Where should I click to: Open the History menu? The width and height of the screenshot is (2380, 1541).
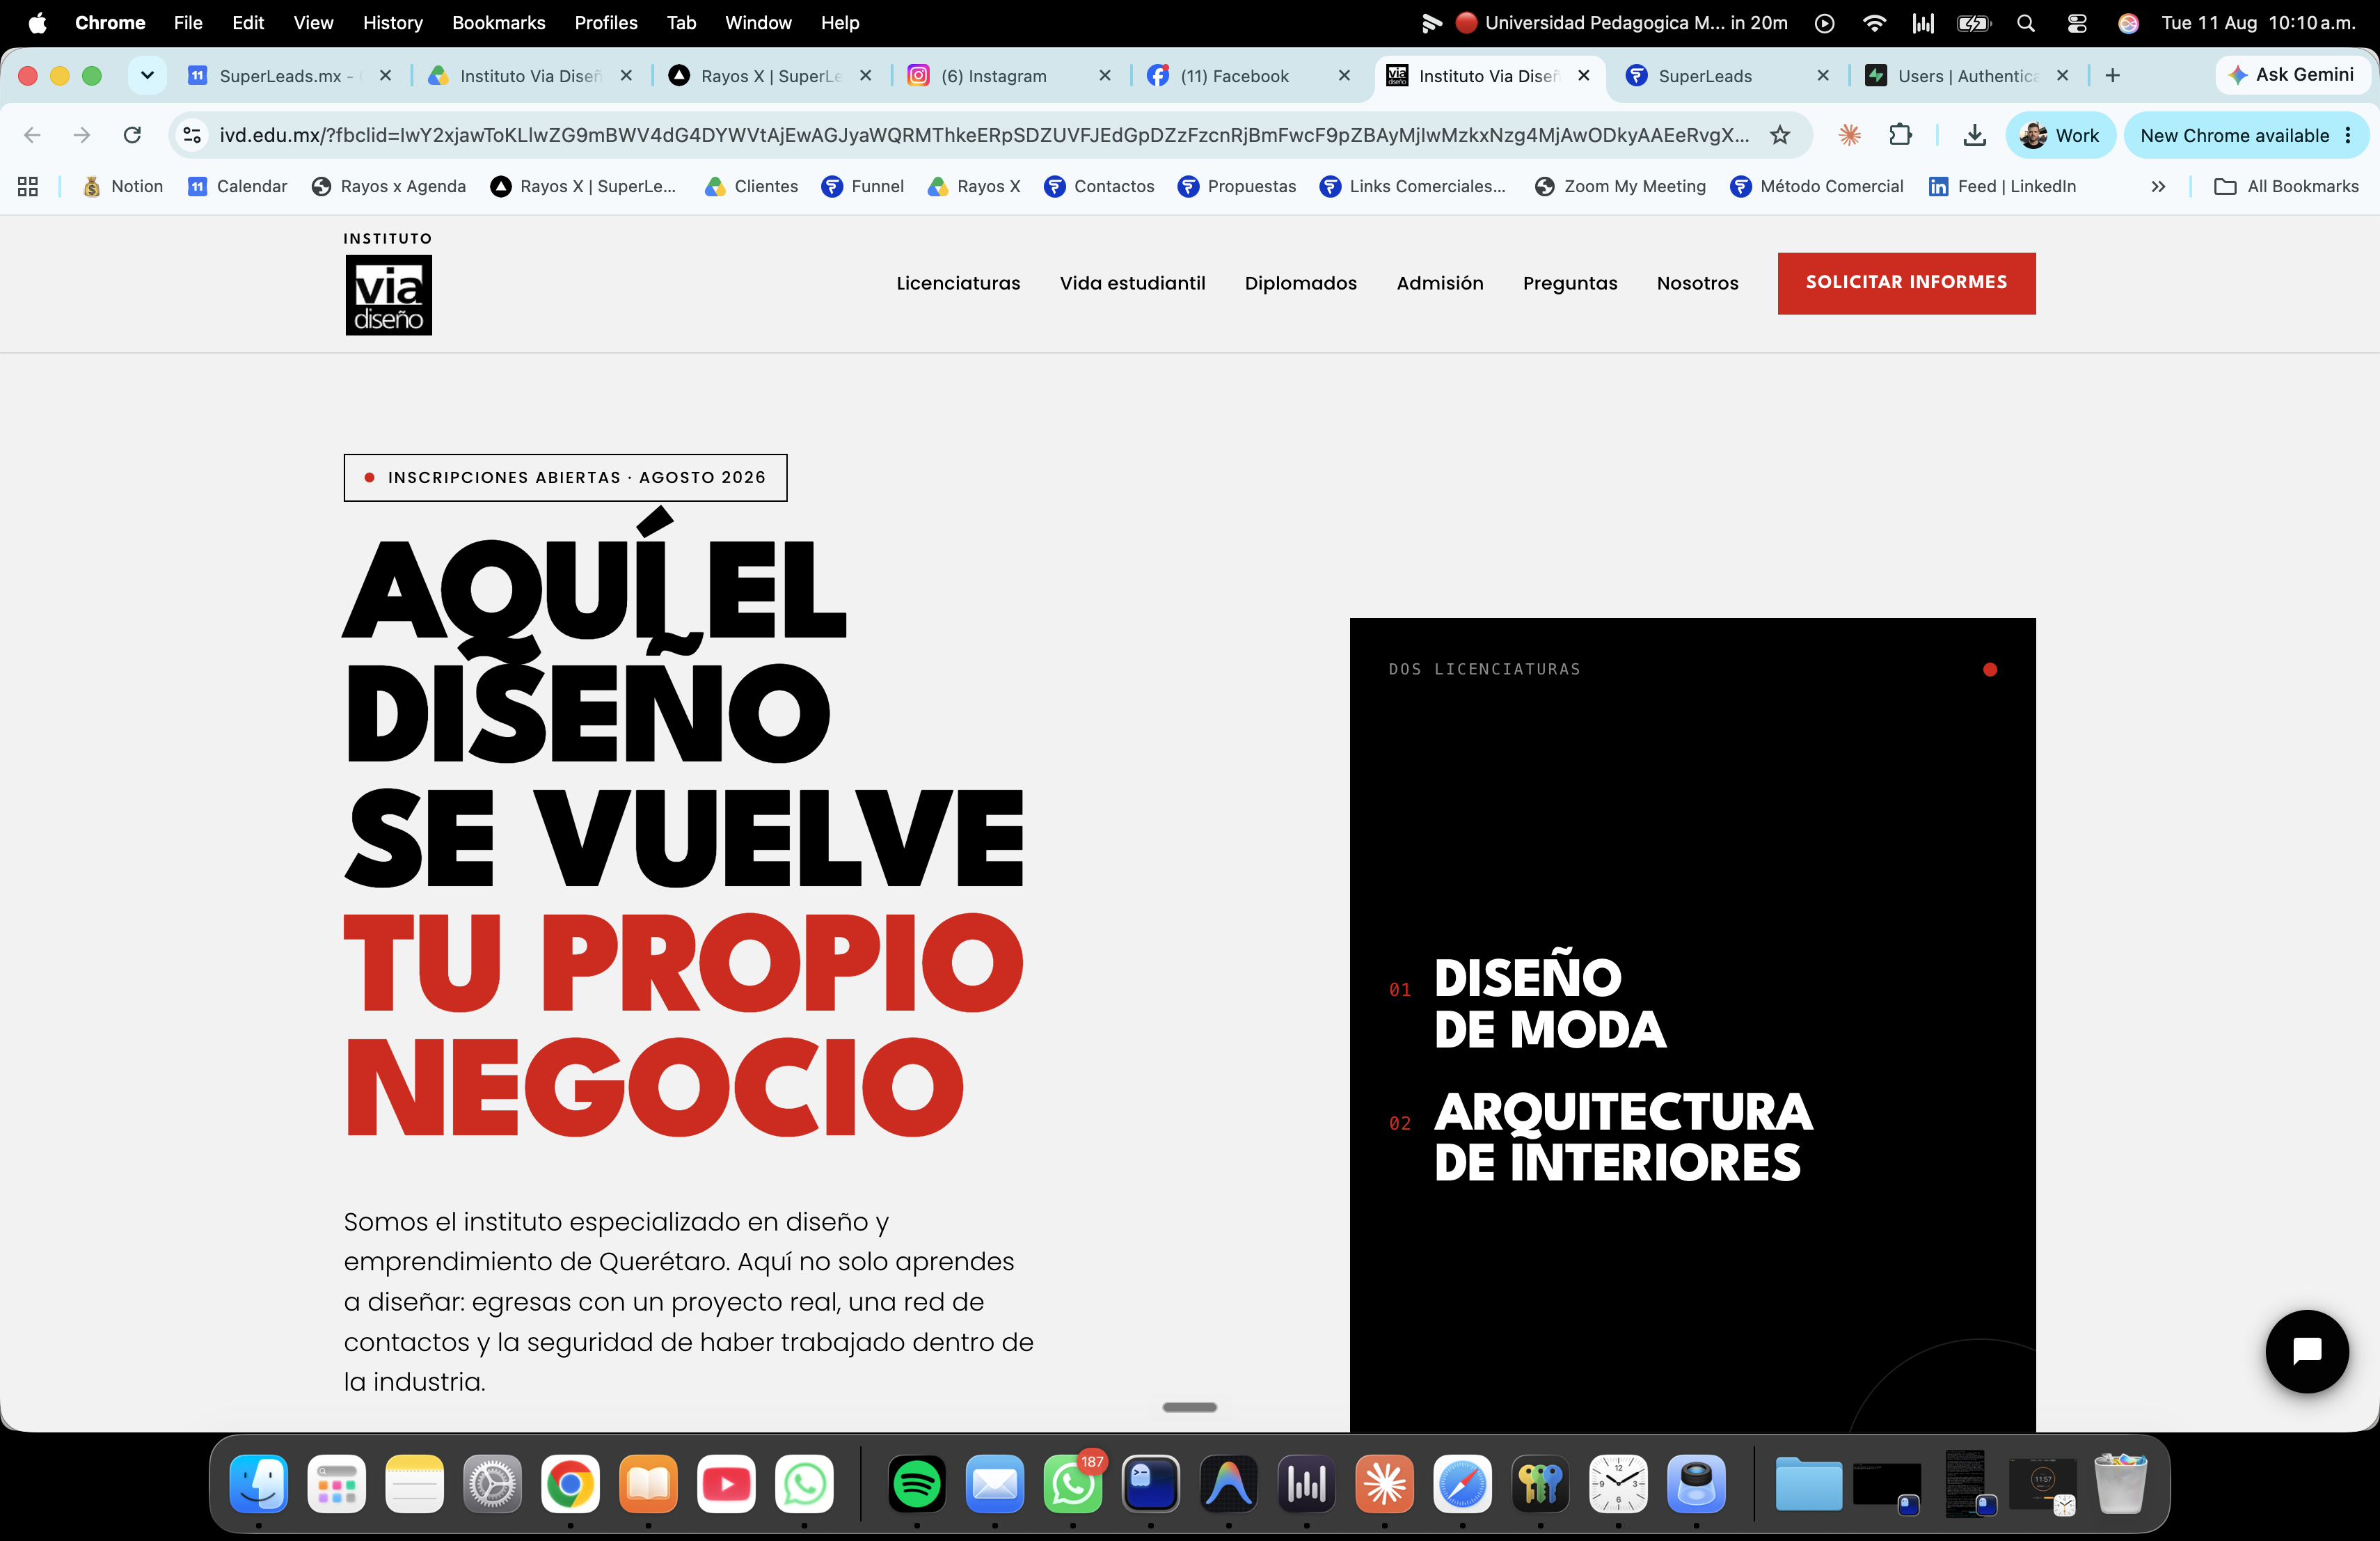pyautogui.click(x=392, y=22)
